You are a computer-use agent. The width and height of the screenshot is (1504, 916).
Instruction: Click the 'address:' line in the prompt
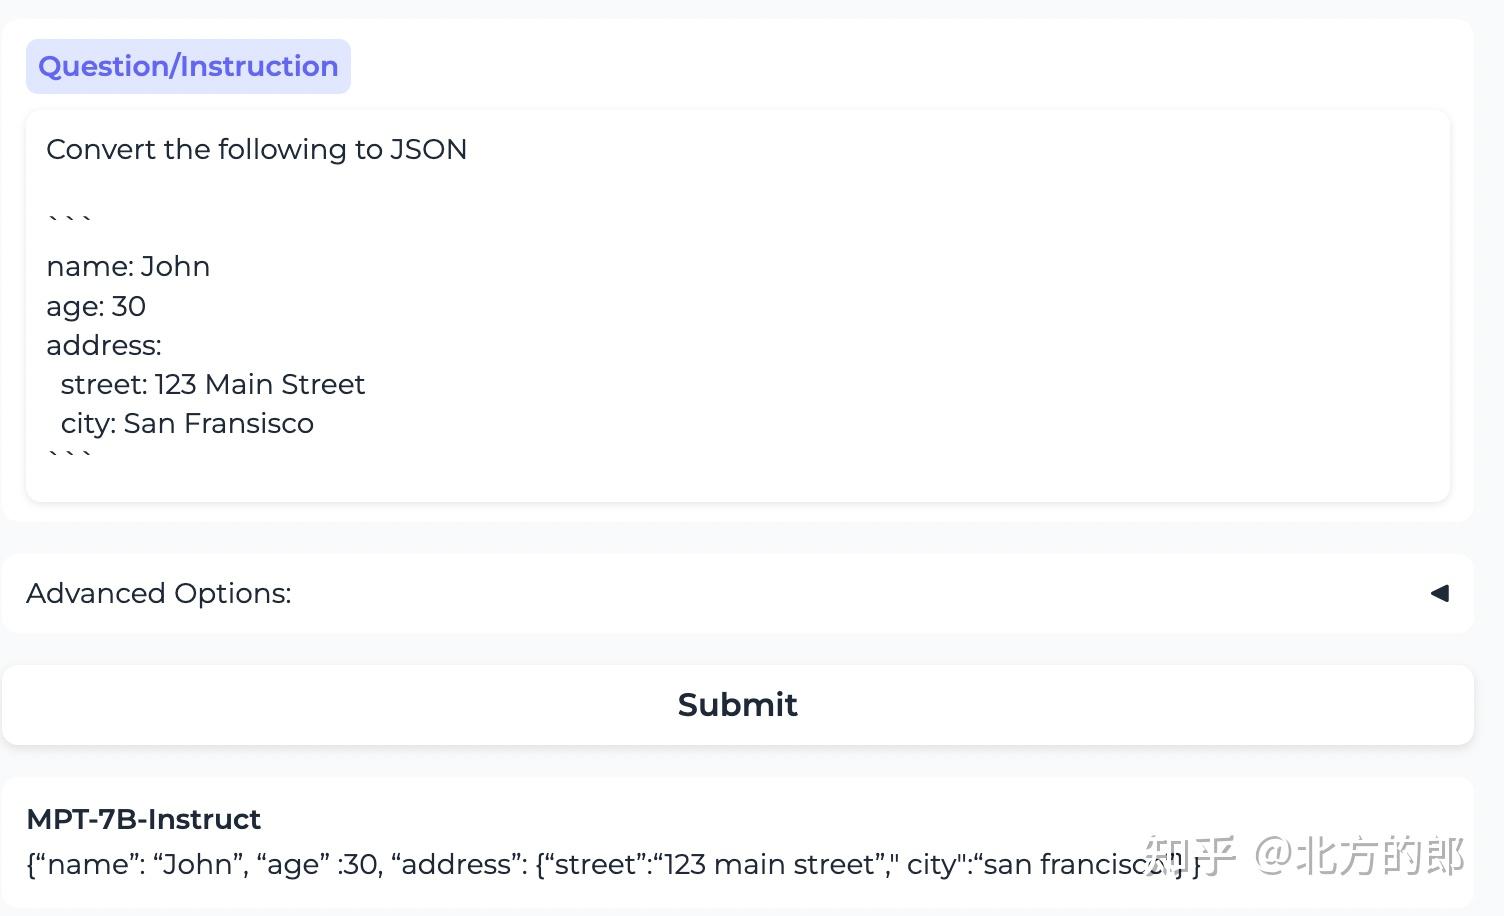tap(104, 345)
